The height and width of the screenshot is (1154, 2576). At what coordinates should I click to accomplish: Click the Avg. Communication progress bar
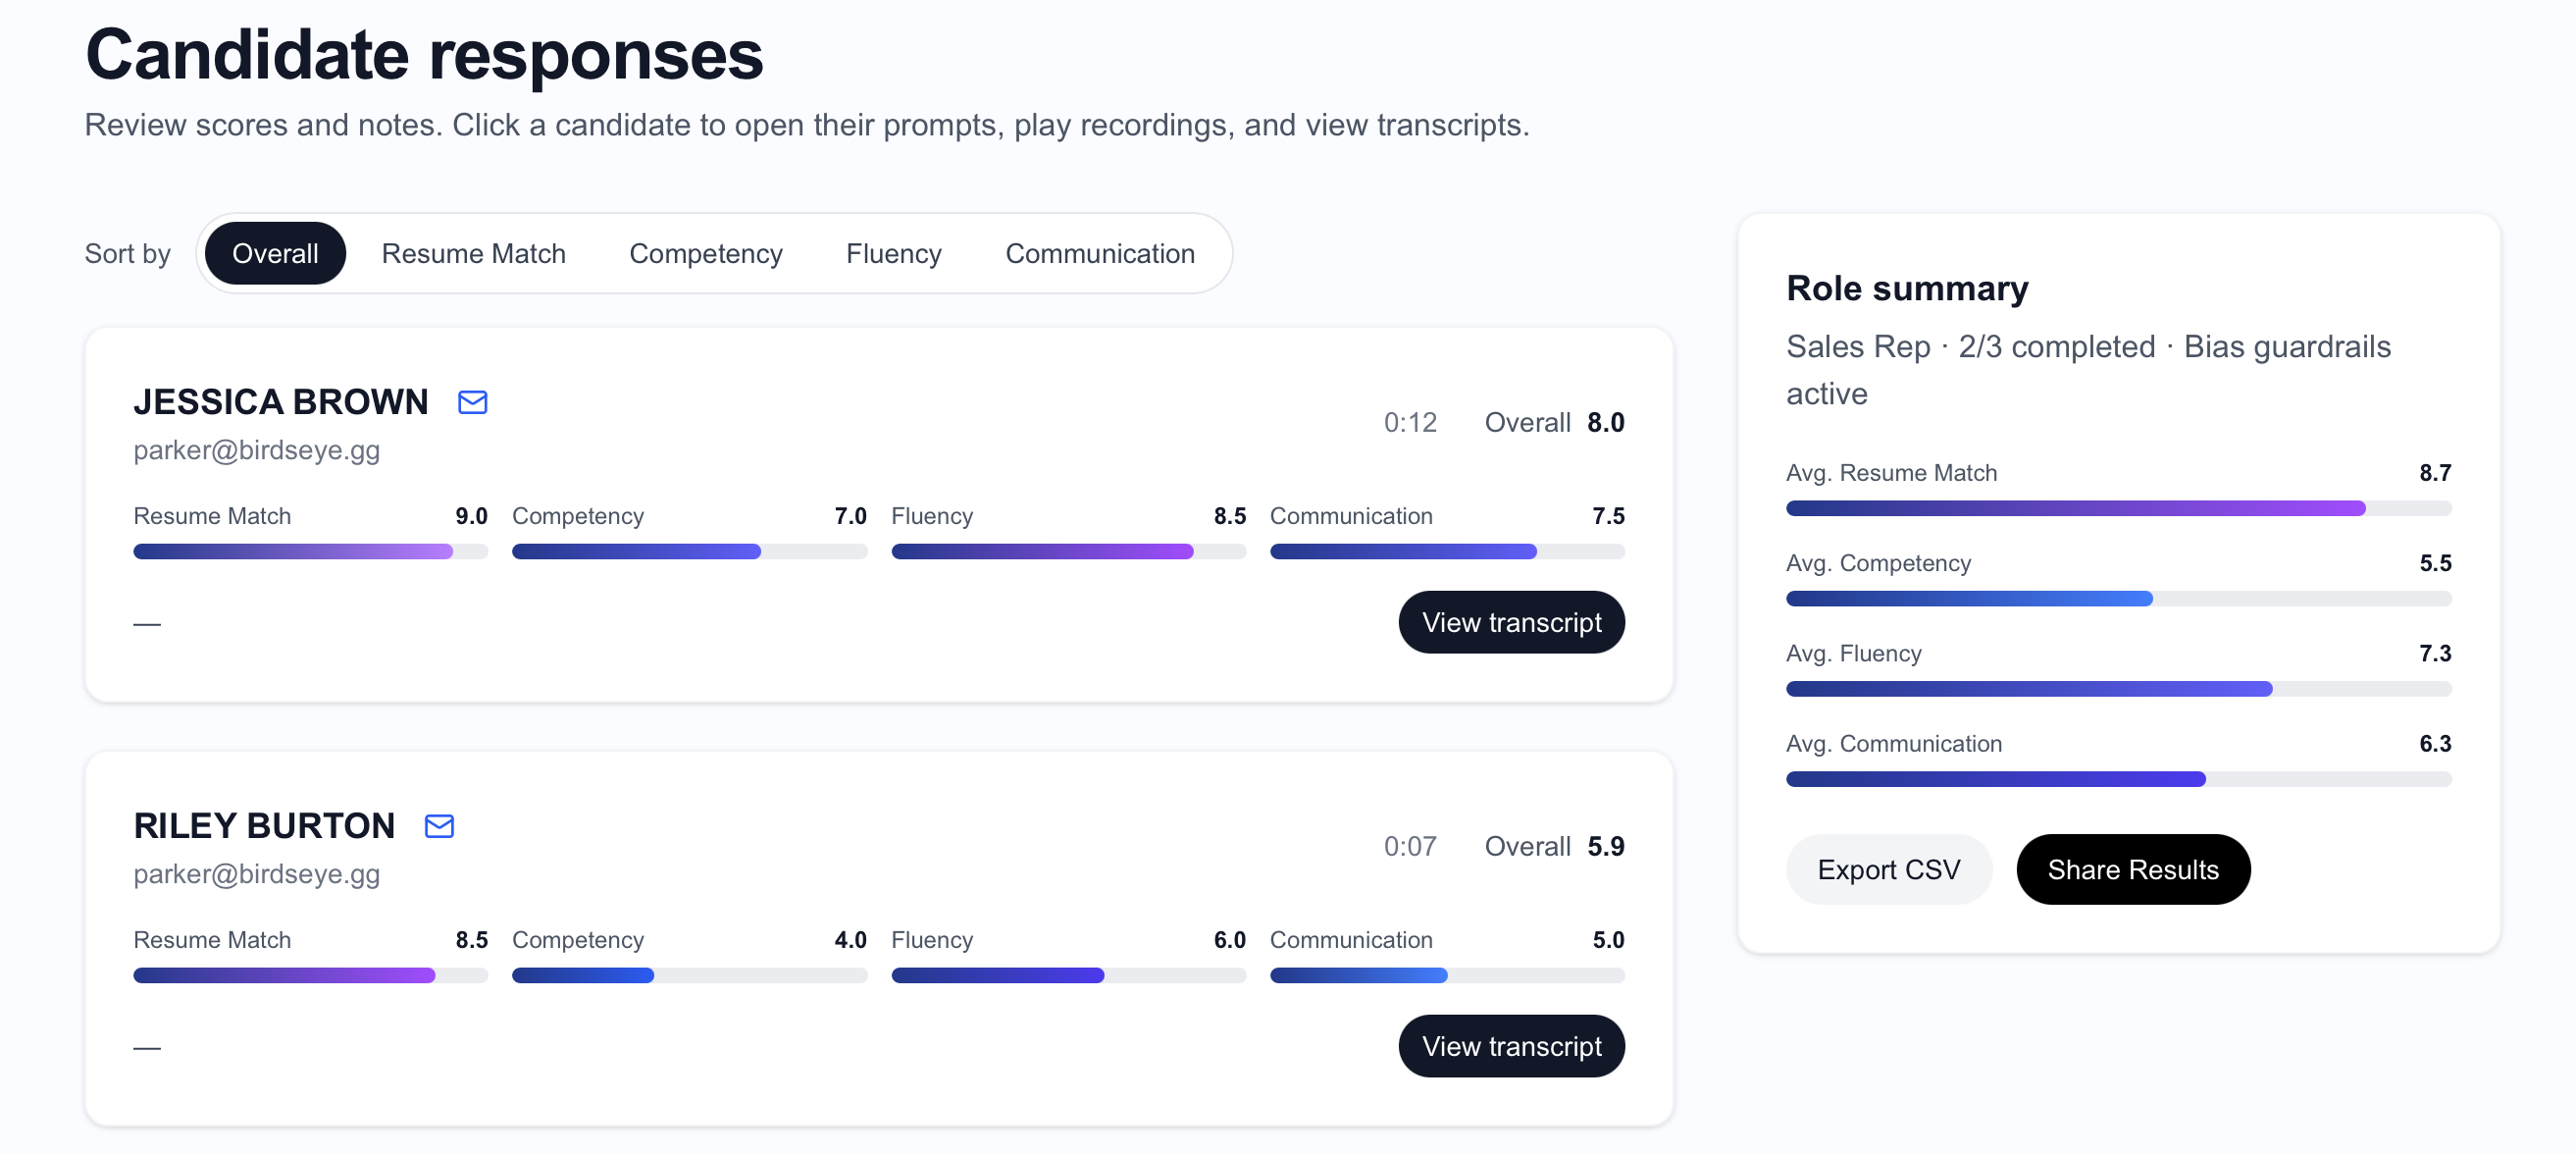click(x=2117, y=779)
